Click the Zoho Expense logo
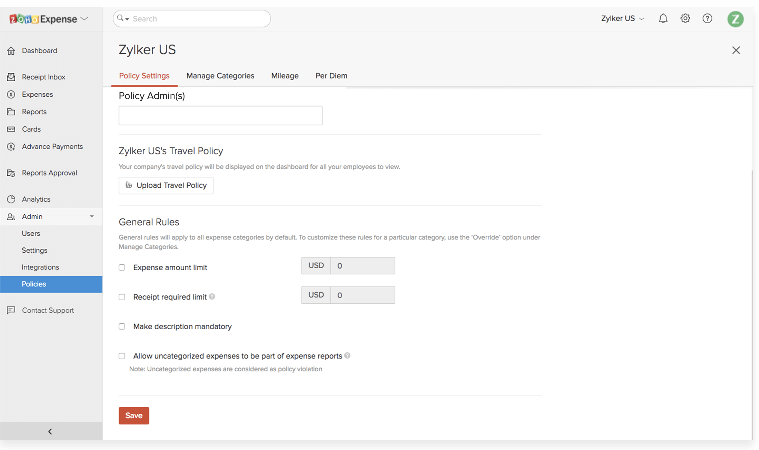Image resolution: width=759 pixels, height=450 pixels. (43, 19)
